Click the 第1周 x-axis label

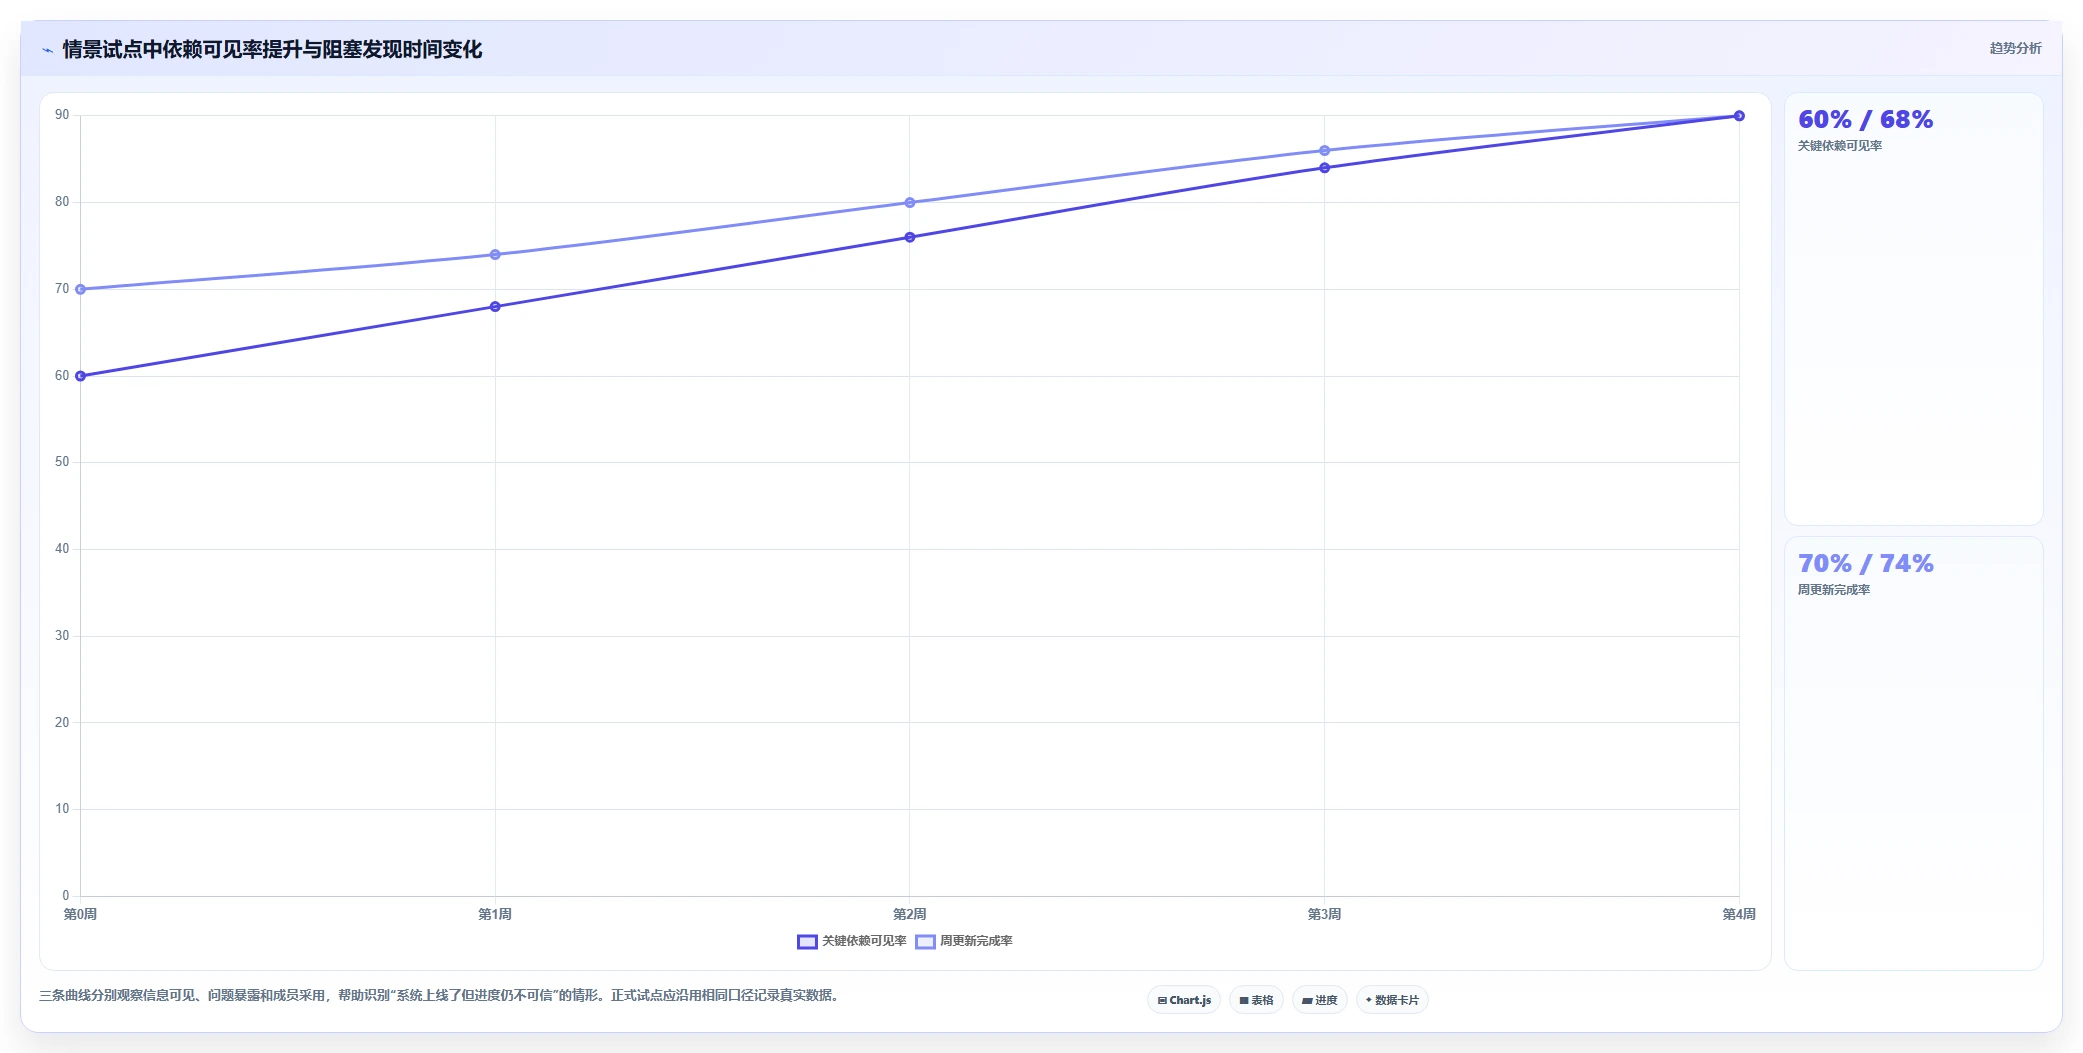[x=495, y=914]
